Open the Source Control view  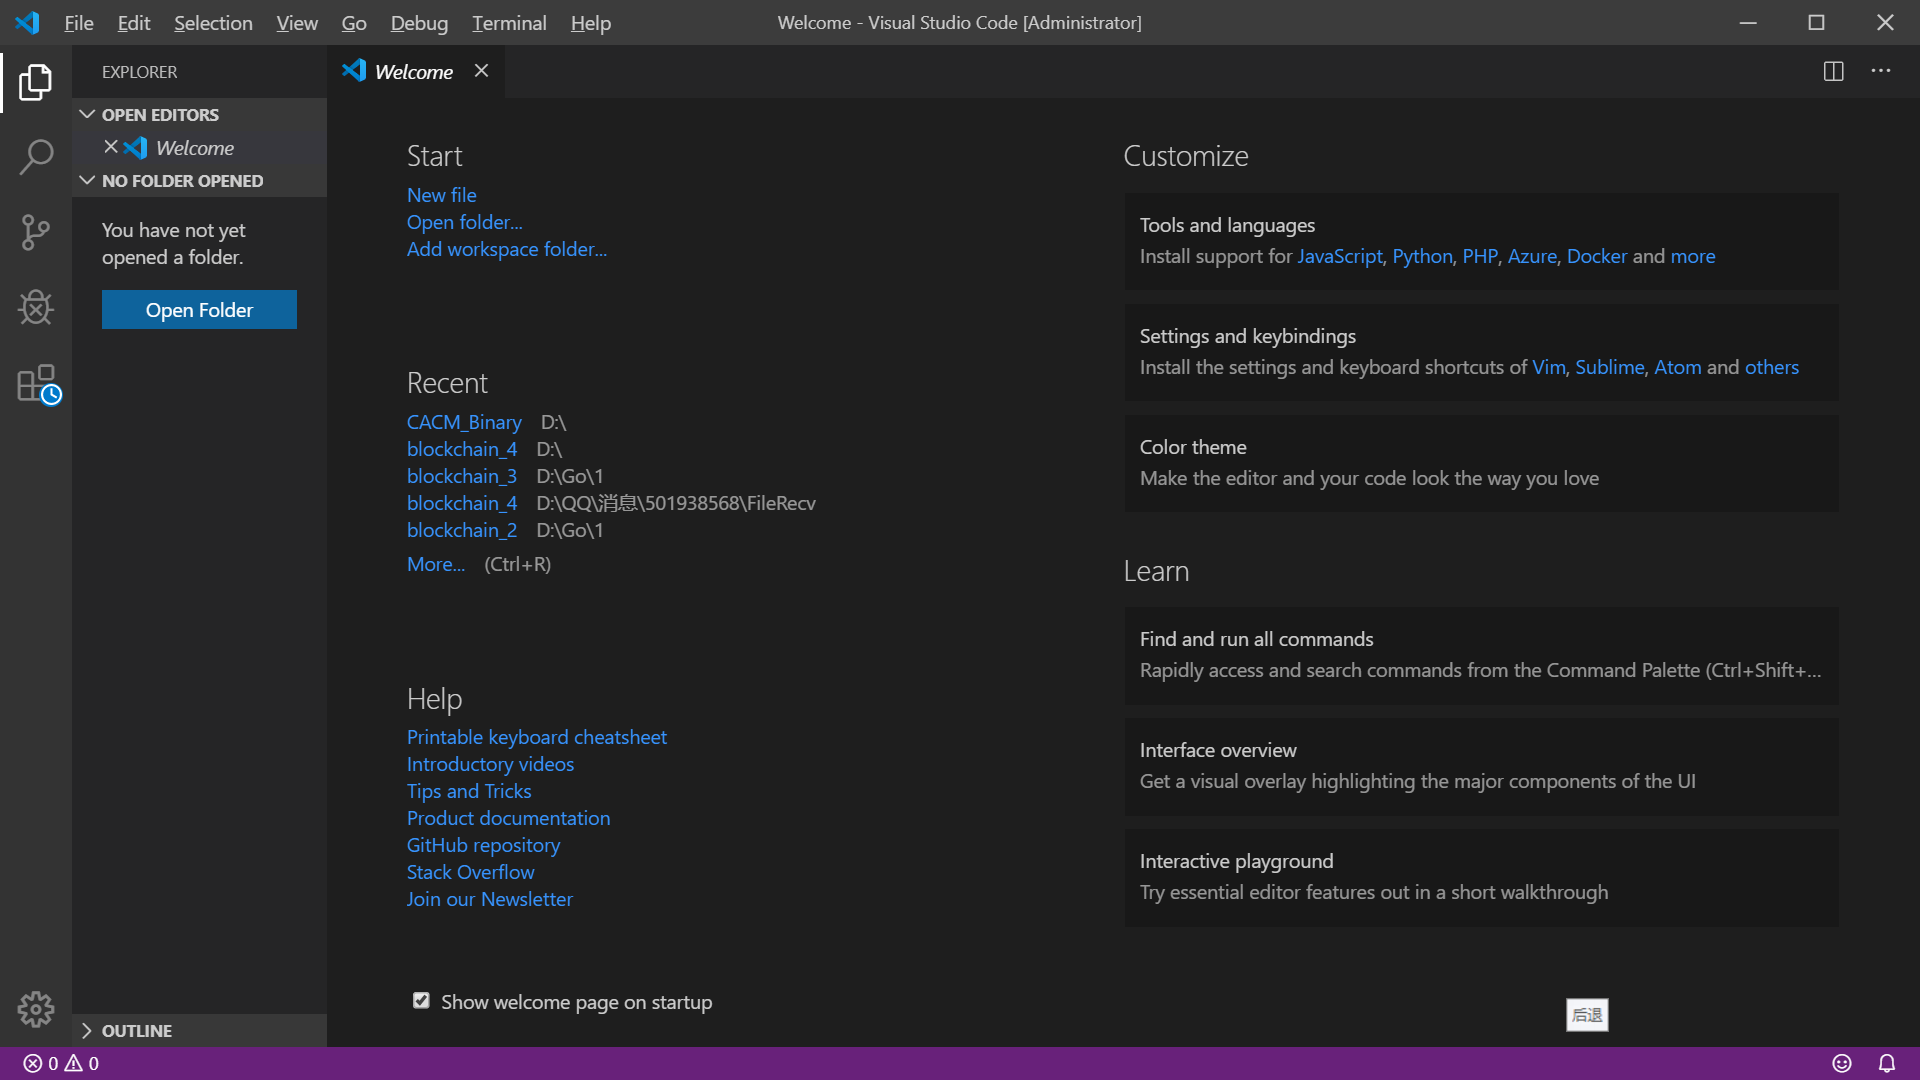(x=36, y=232)
